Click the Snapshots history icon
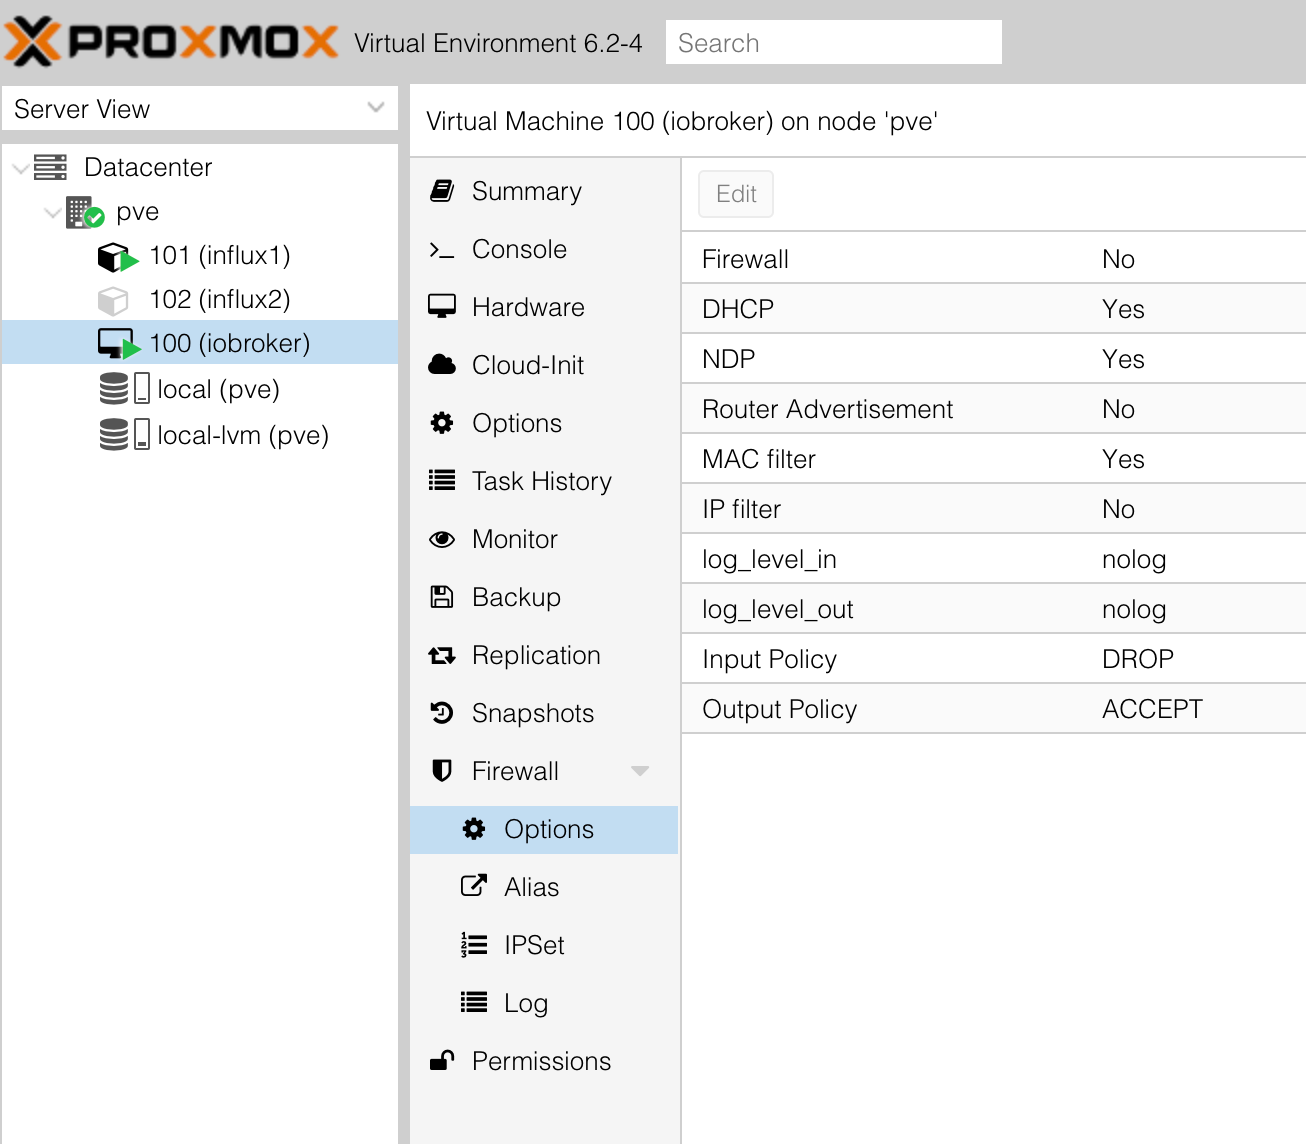1306x1144 pixels. 442,713
